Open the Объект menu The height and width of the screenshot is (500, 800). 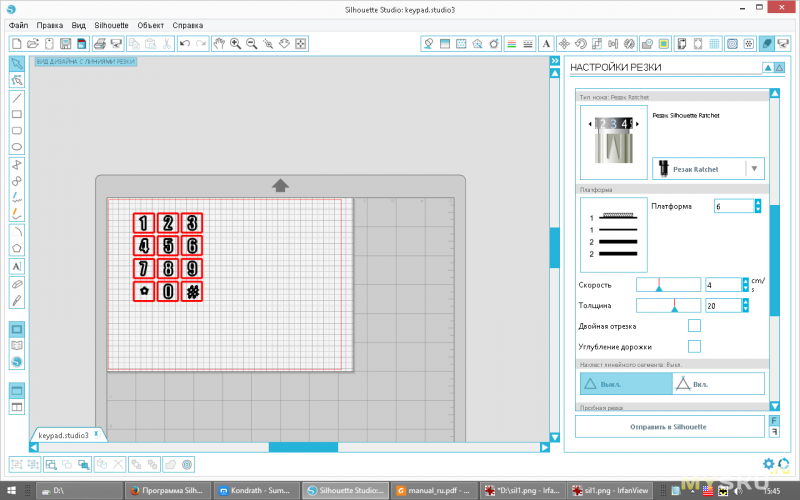pyautogui.click(x=150, y=24)
